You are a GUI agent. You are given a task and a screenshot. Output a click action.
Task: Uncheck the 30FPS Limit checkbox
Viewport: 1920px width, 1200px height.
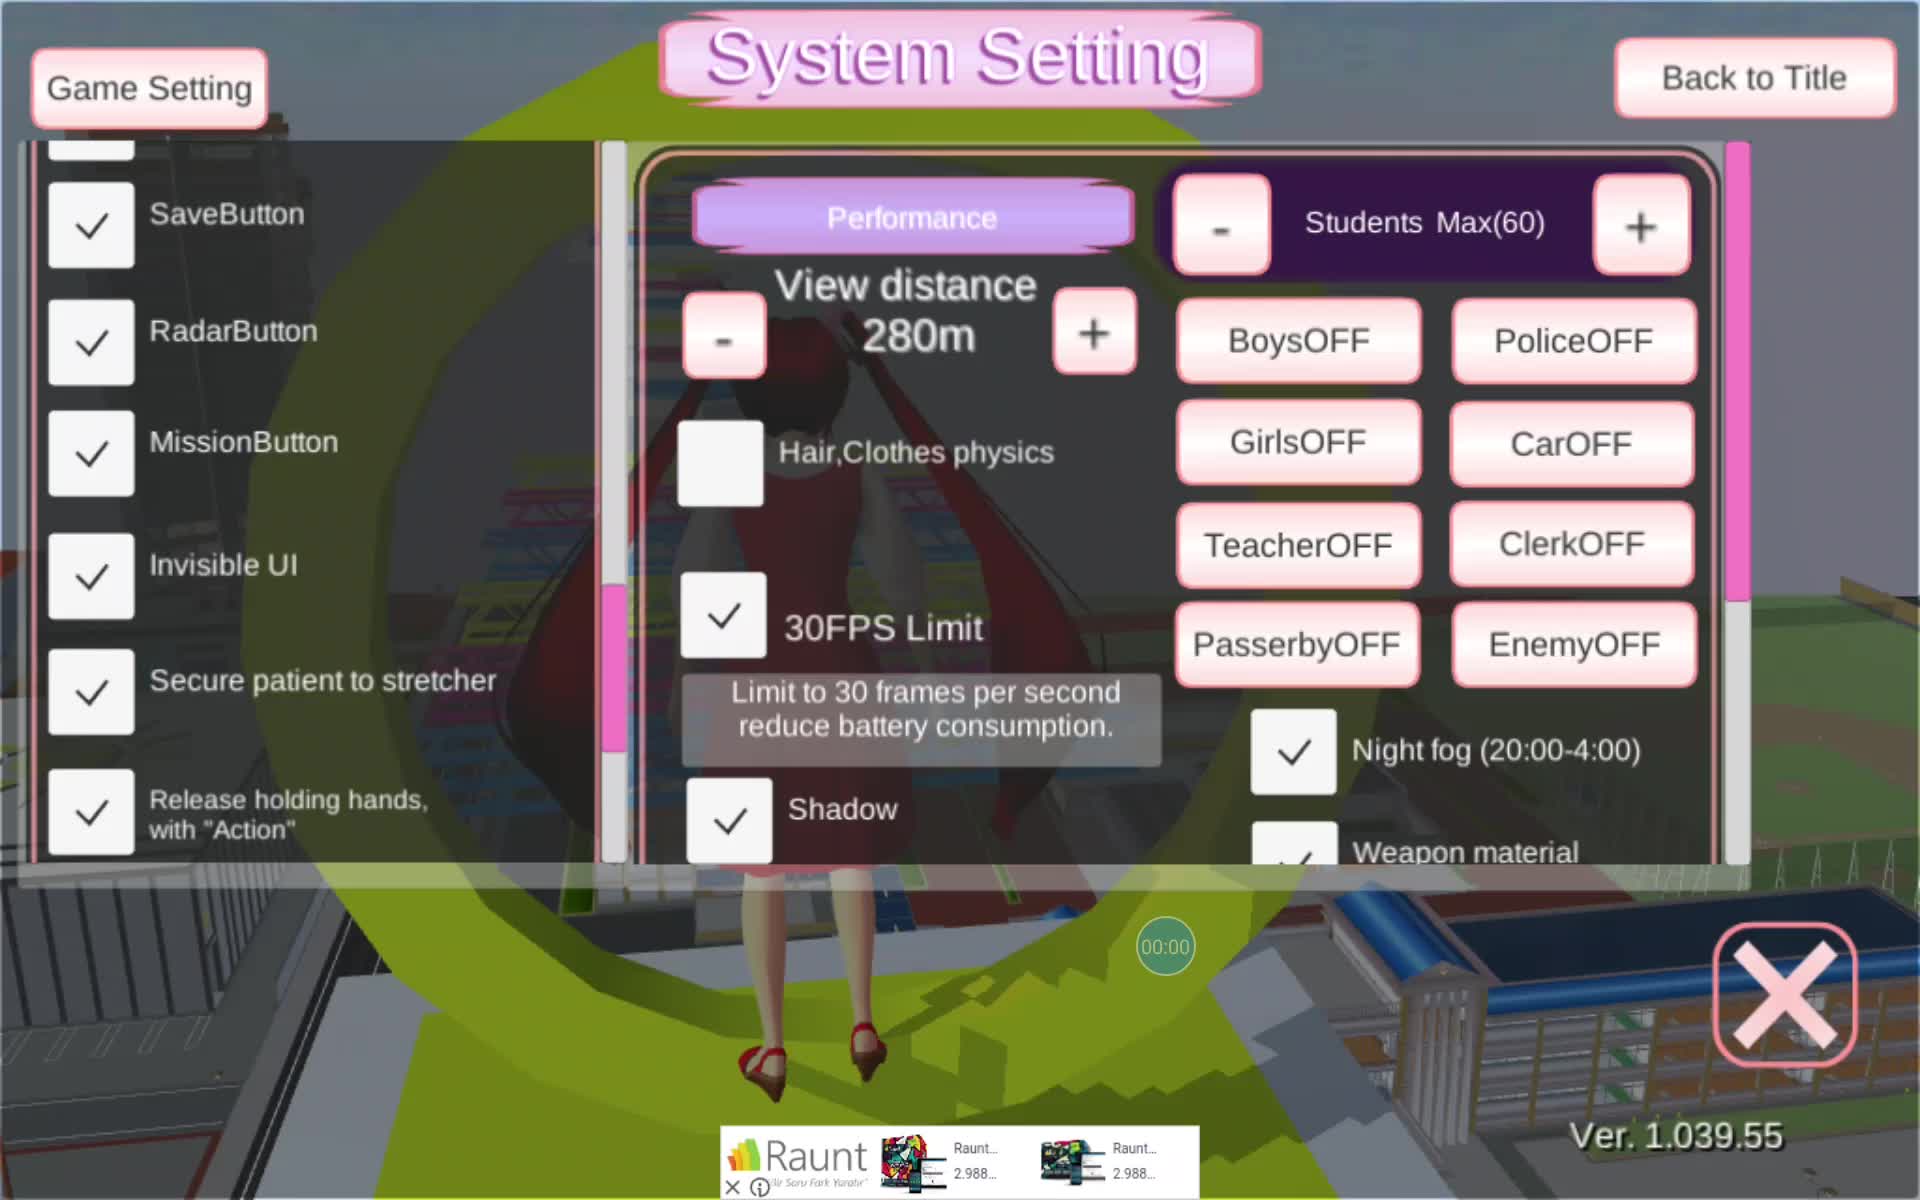(724, 615)
